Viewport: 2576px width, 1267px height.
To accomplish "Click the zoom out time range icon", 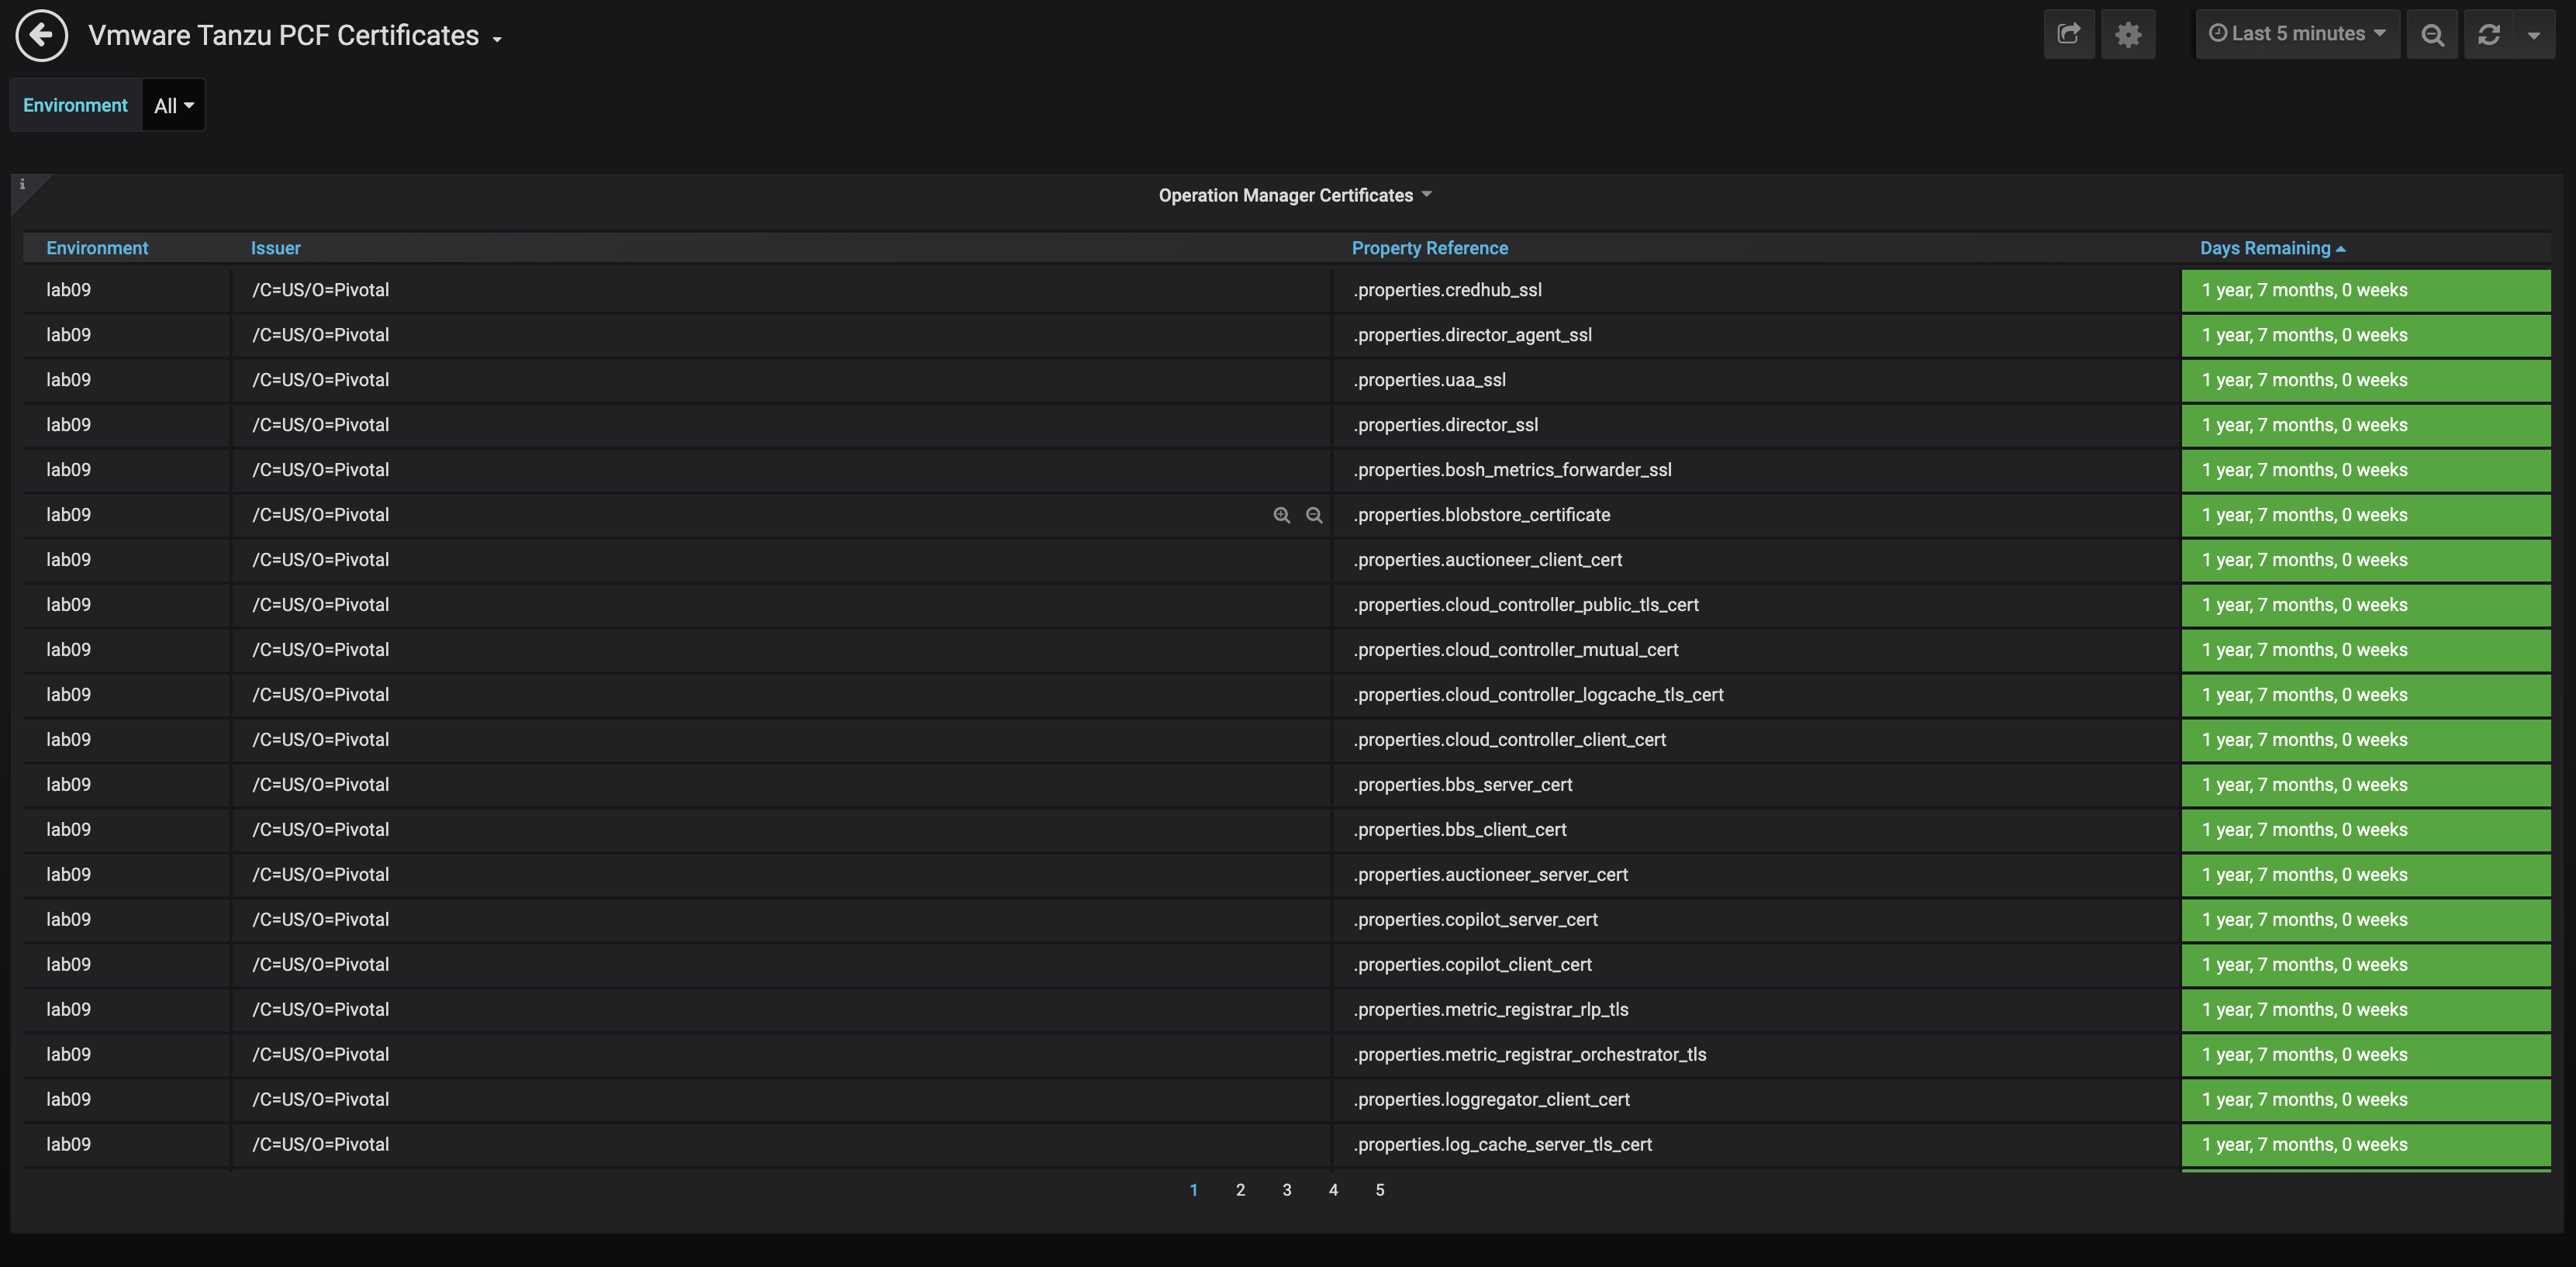I will click(2432, 35).
